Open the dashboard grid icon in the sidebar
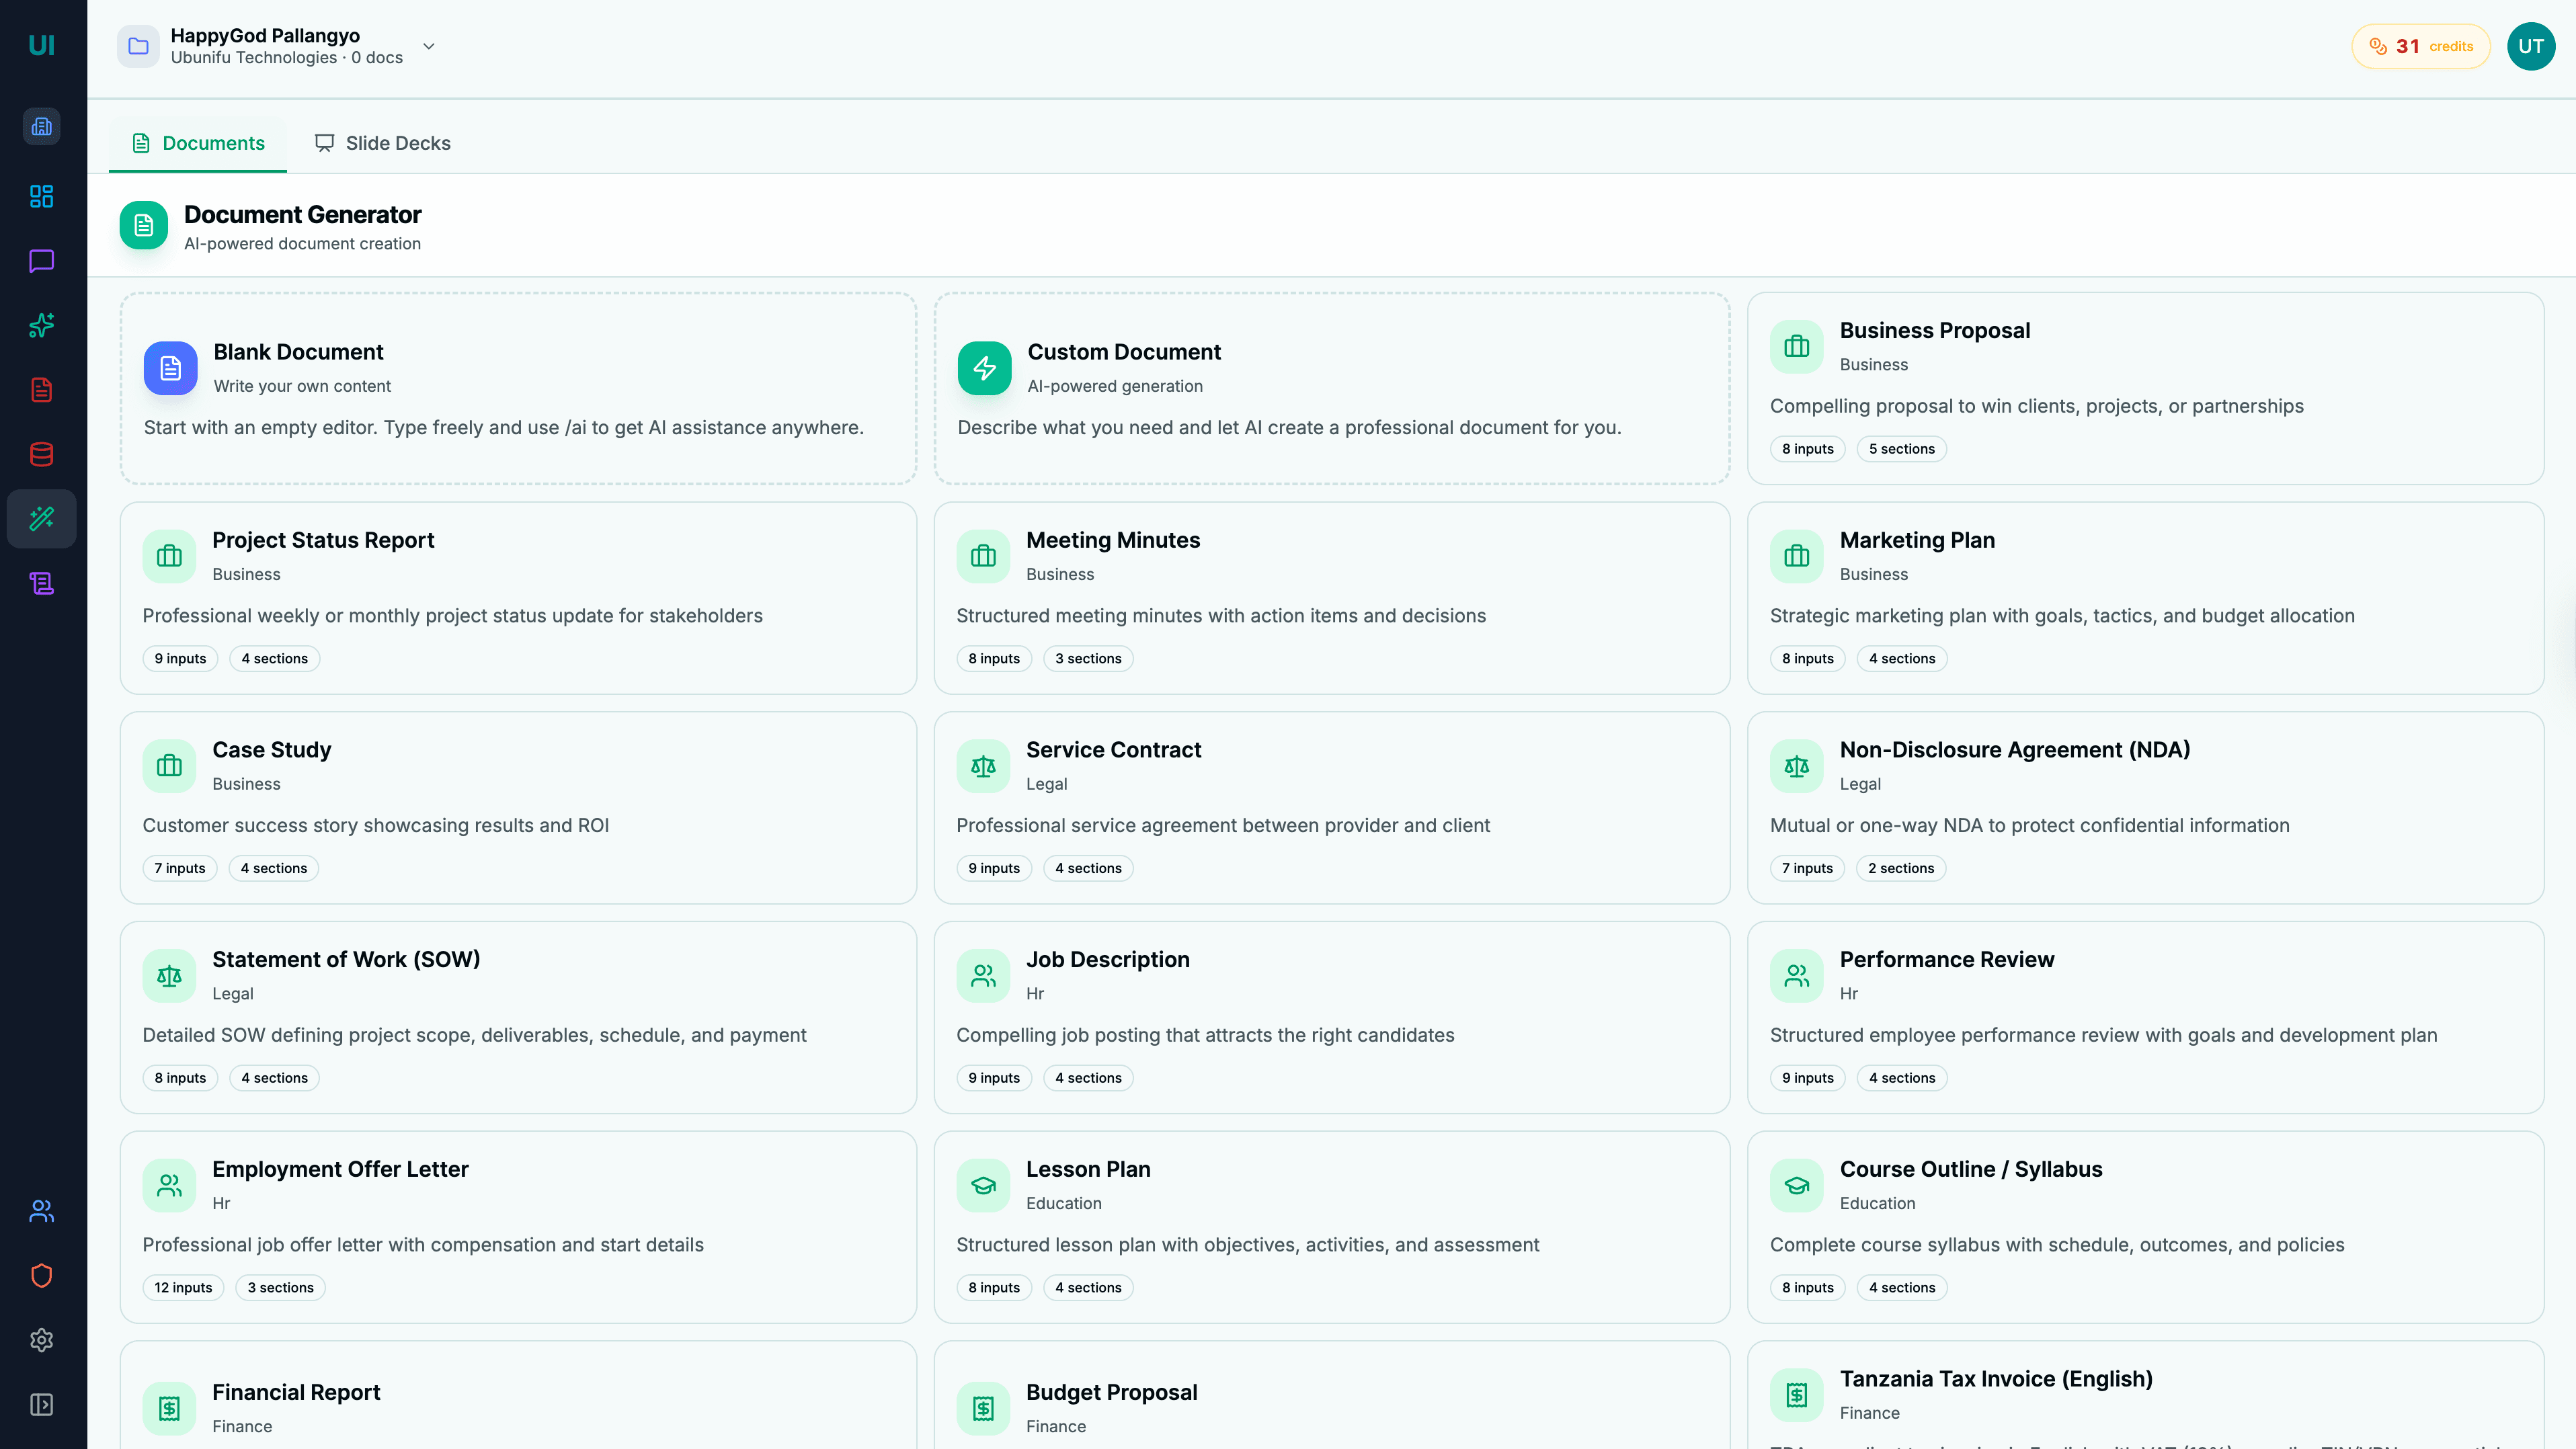 point(42,196)
